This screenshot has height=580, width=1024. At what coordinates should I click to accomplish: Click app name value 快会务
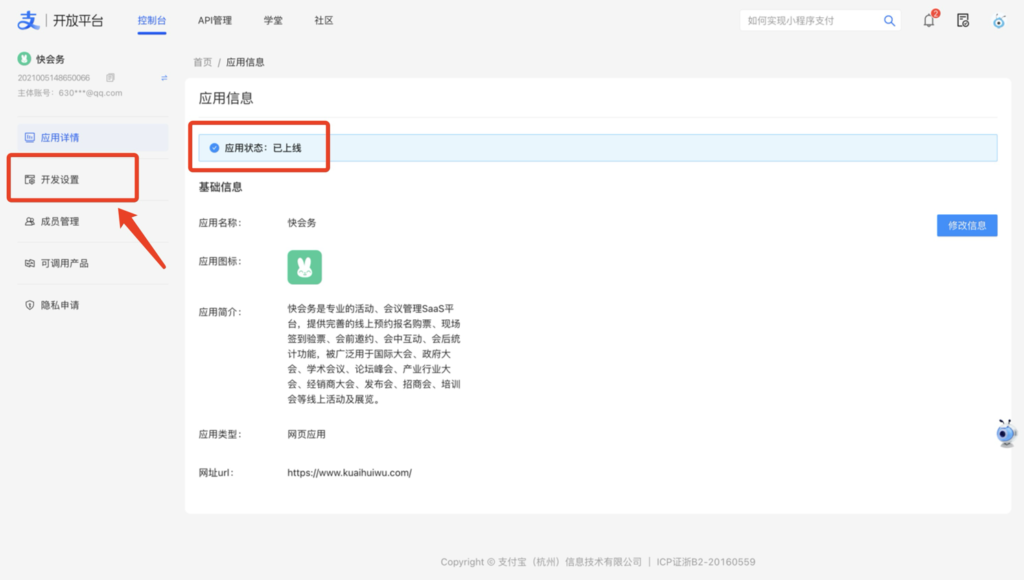[x=302, y=223]
